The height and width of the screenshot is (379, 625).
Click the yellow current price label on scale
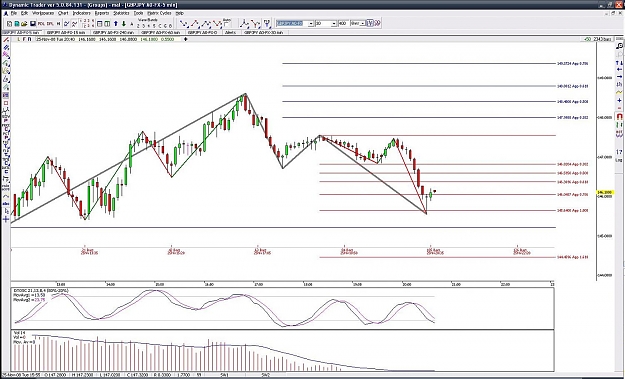[x=605, y=192]
